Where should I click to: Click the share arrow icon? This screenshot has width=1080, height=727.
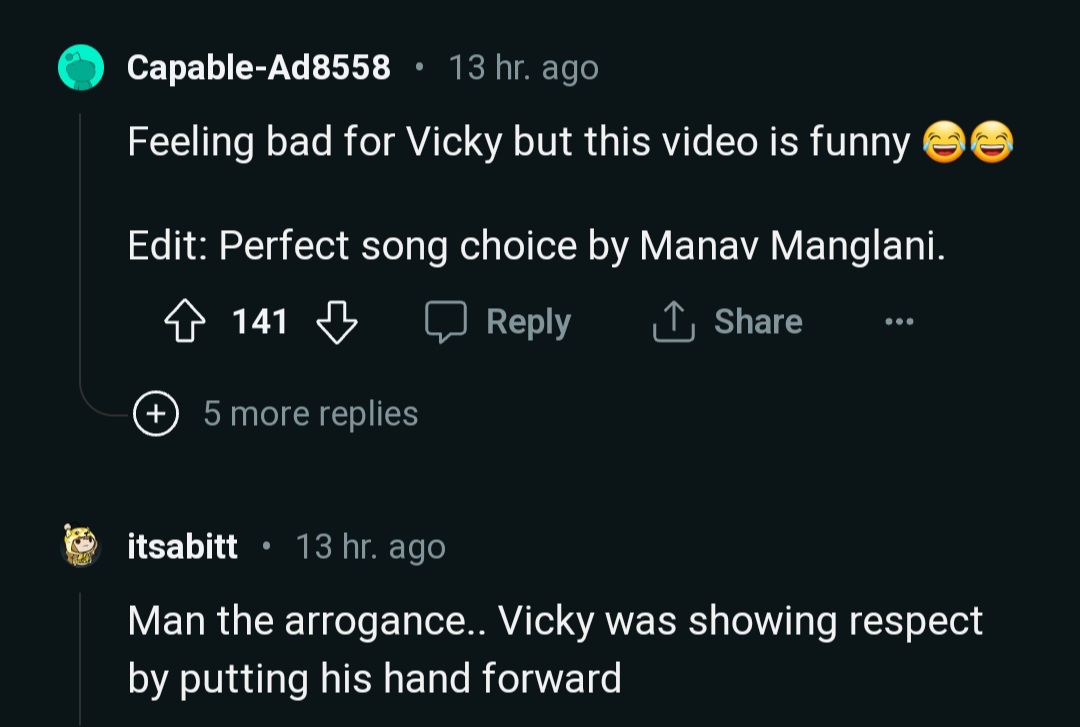(x=675, y=322)
